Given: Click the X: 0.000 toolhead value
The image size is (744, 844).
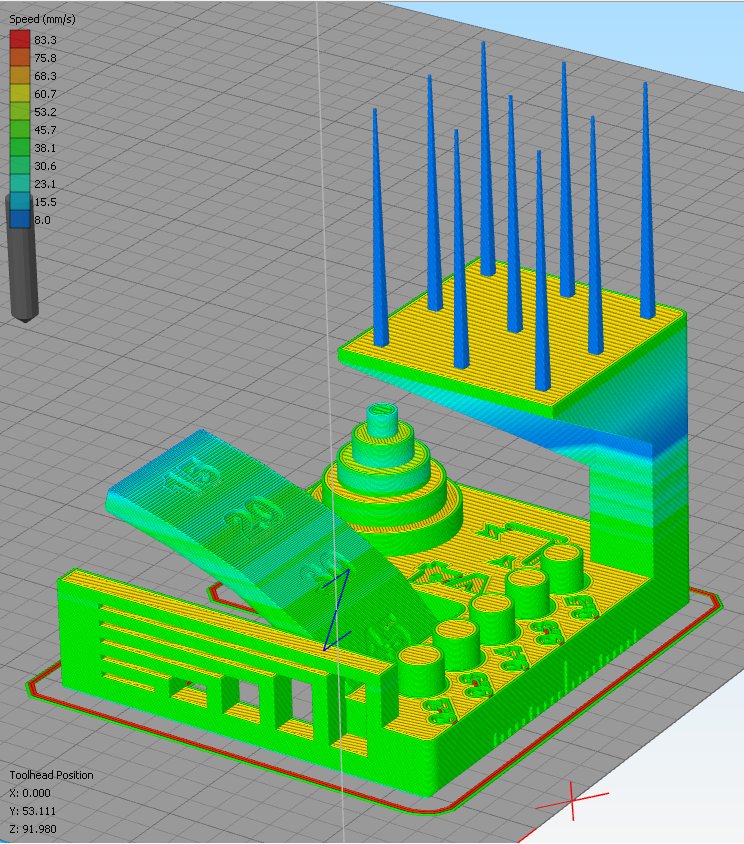Looking at the screenshot, I should (x=30, y=793).
